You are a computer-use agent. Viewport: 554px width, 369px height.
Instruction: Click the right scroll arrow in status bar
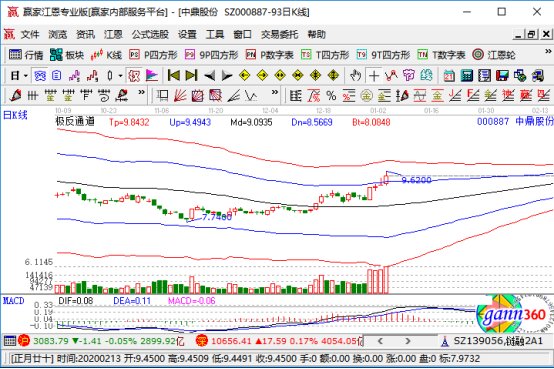[408, 341]
